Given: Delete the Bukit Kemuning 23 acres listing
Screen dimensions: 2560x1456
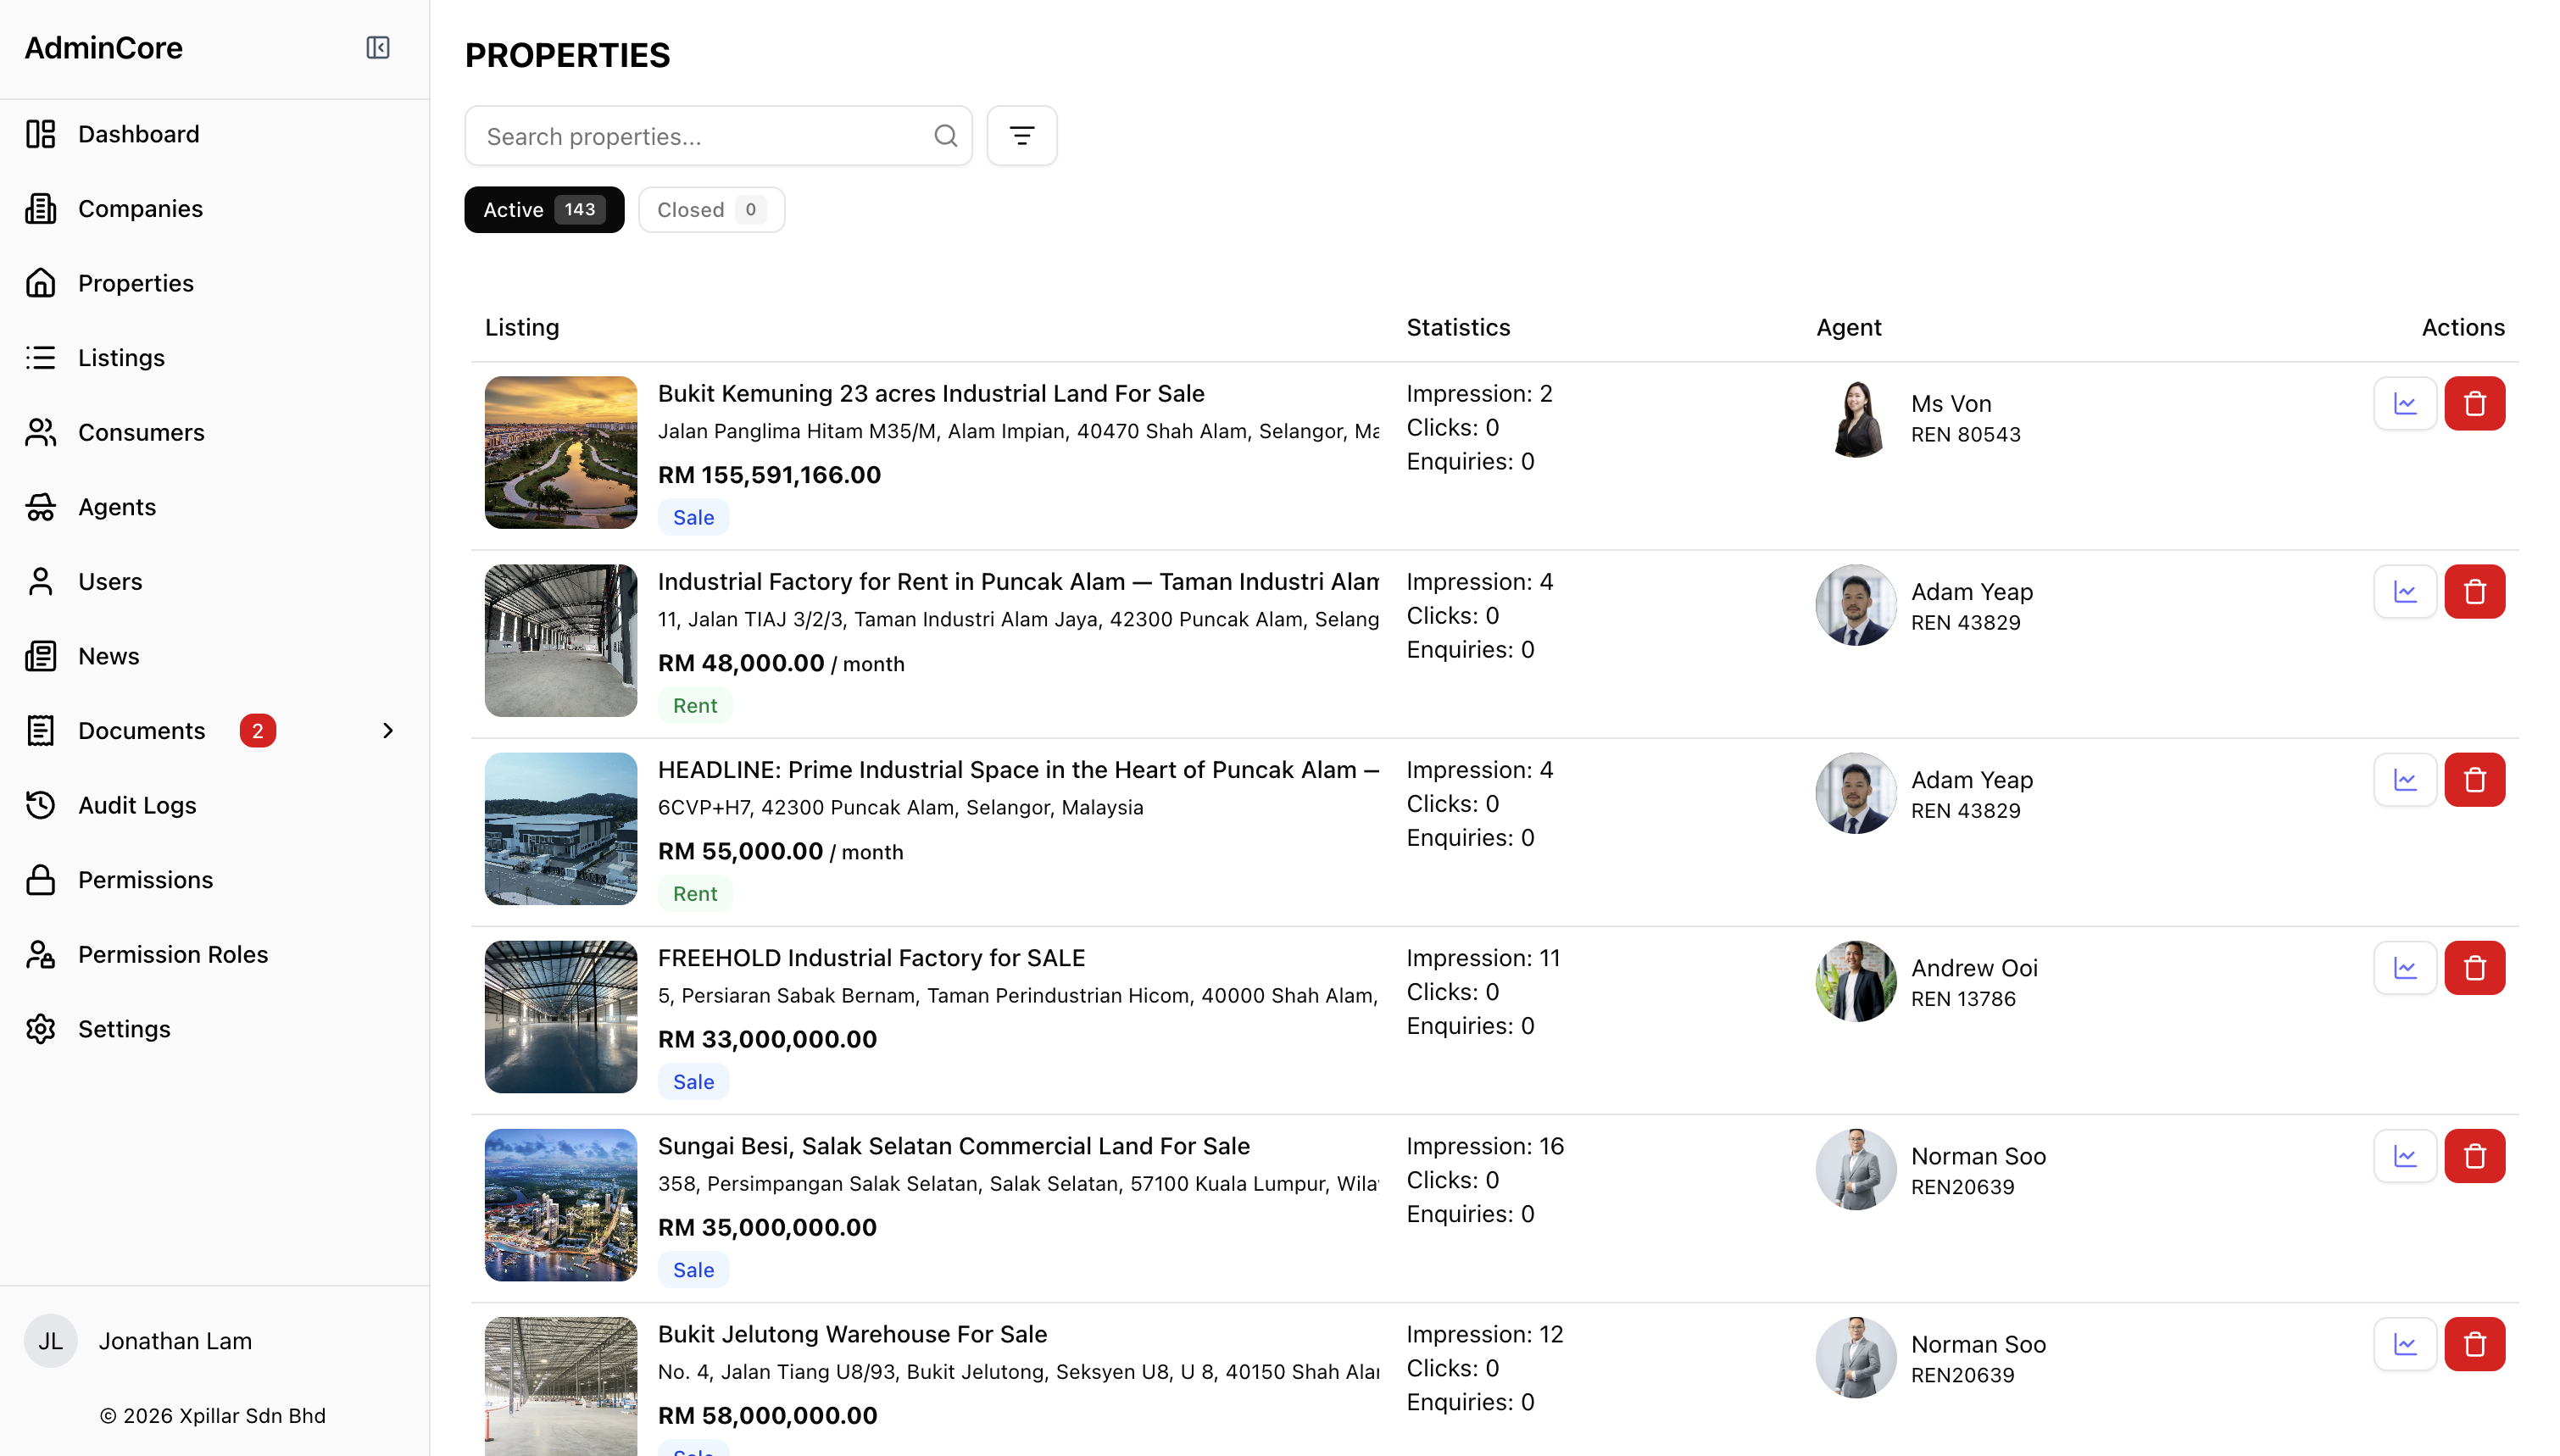Looking at the screenshot, I should pos(2474,404).
